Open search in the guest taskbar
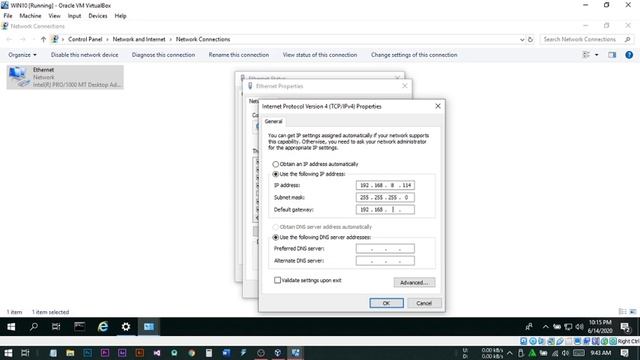 pyautogui.click(x=33, y=327)
